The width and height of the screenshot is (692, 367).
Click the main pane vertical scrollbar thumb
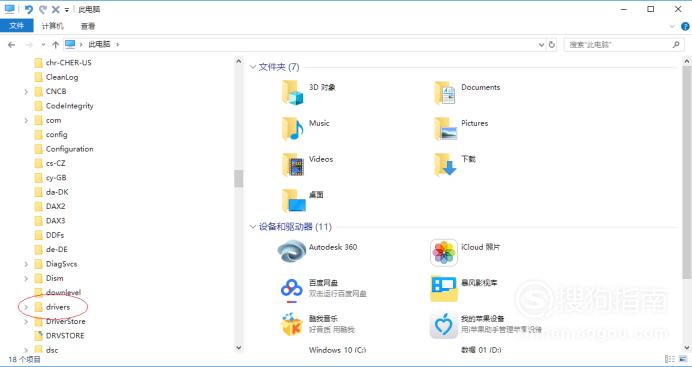(687, 172)
